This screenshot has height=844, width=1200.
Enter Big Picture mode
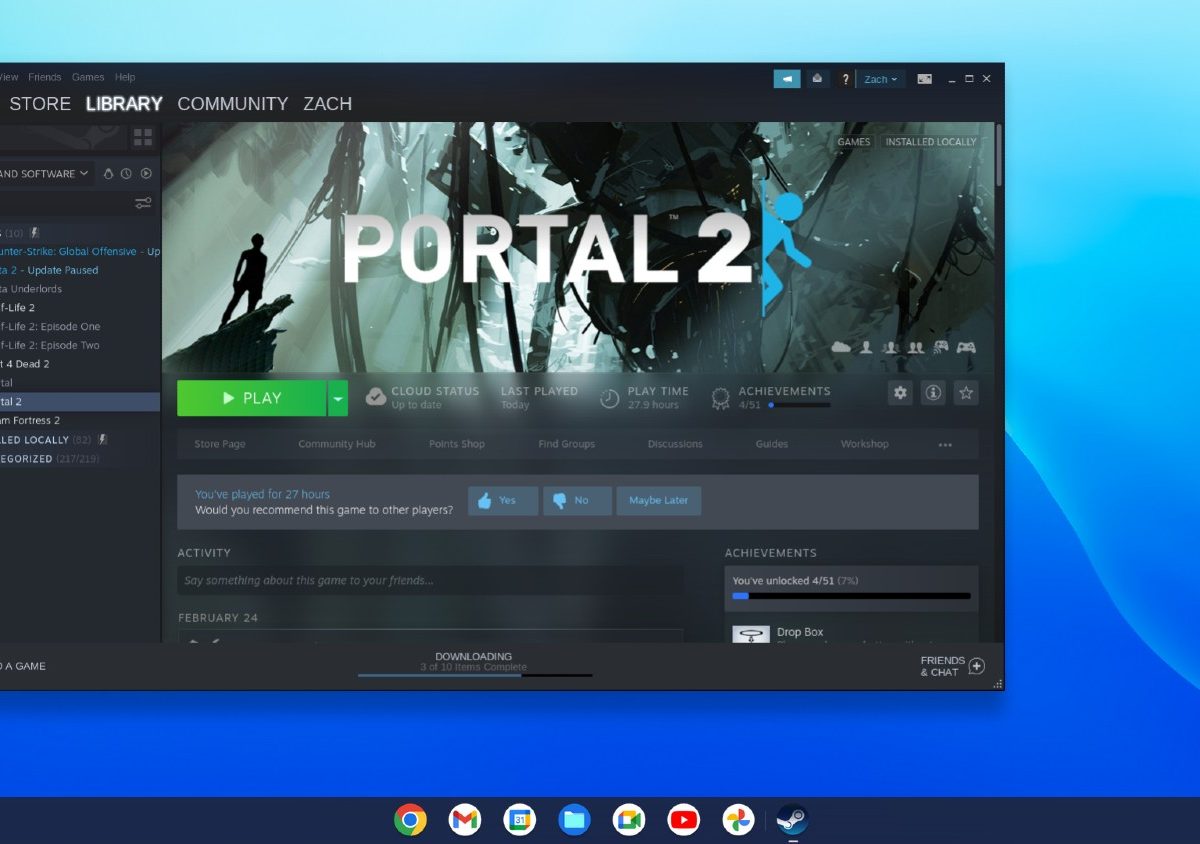pos(924,79)
